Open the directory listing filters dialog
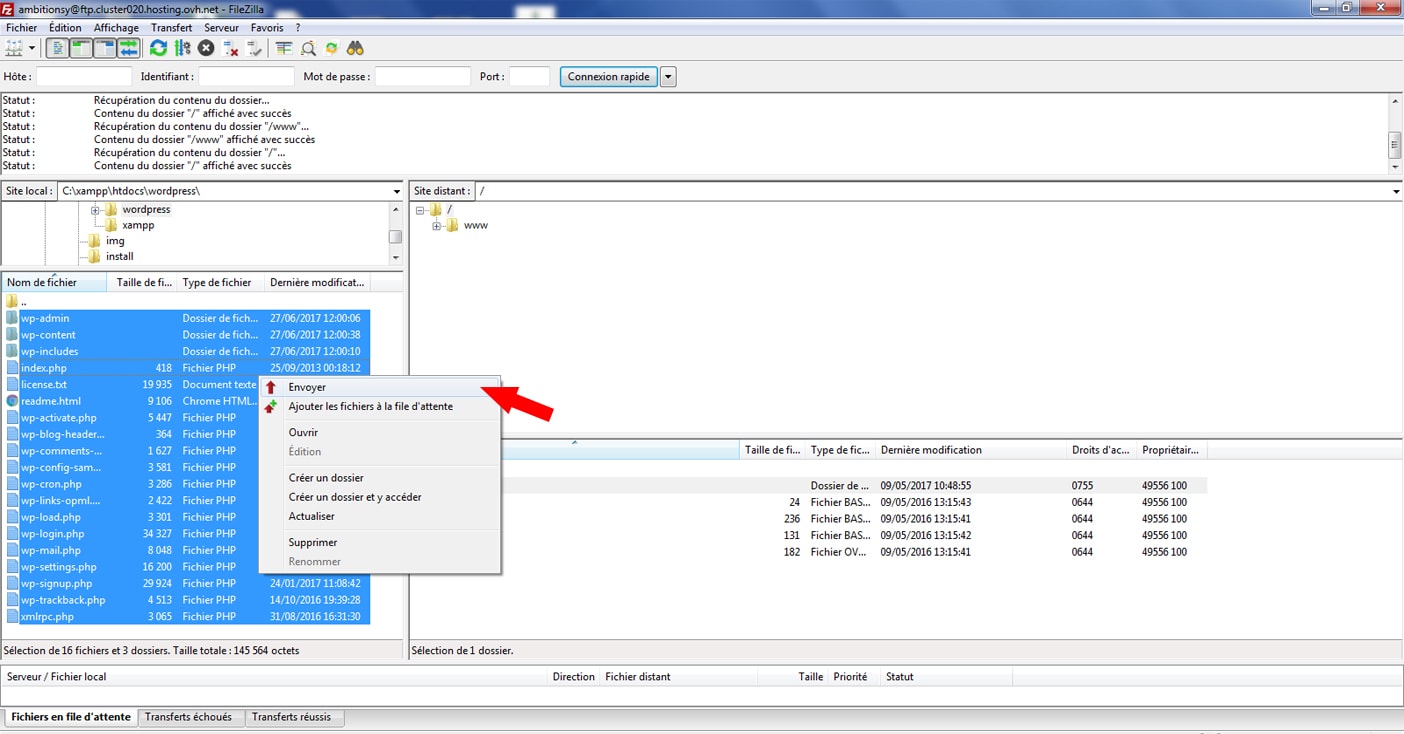Viewport: 1404px width, 734px height. tap(284, 48)
